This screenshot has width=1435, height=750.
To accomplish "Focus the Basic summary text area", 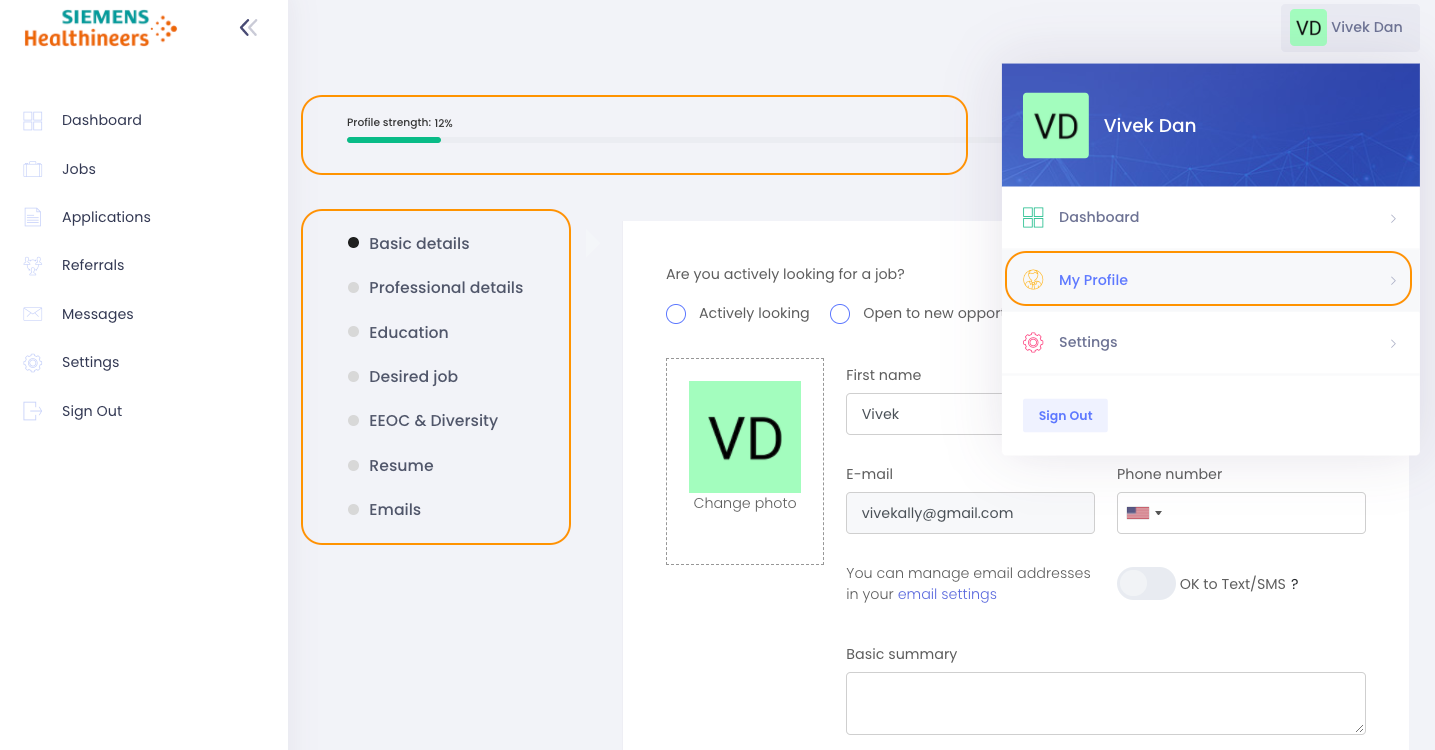I will point(1105,704).
